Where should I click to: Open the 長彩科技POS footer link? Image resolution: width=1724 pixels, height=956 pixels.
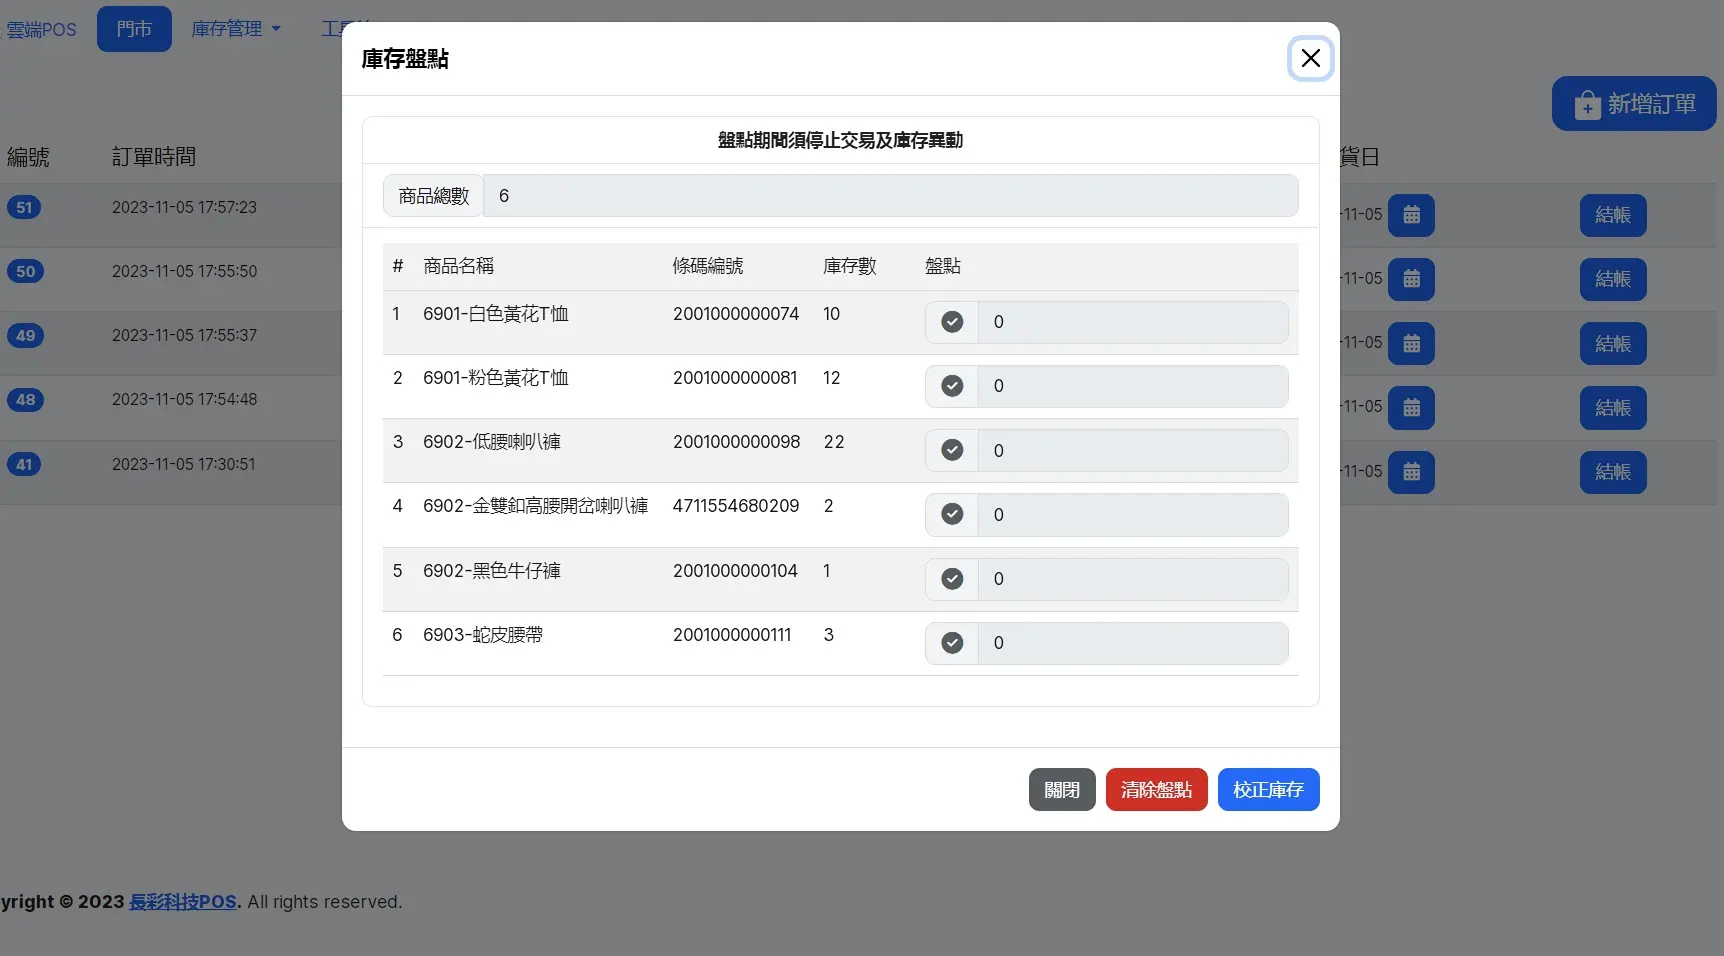[x=183, y=902]
